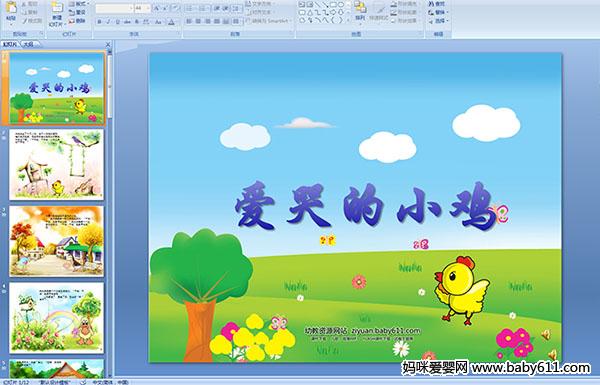The width and height of the screenshot is (600, 385).
Task: Toggle Underline formatting button
Action: [x=117, y=22]
